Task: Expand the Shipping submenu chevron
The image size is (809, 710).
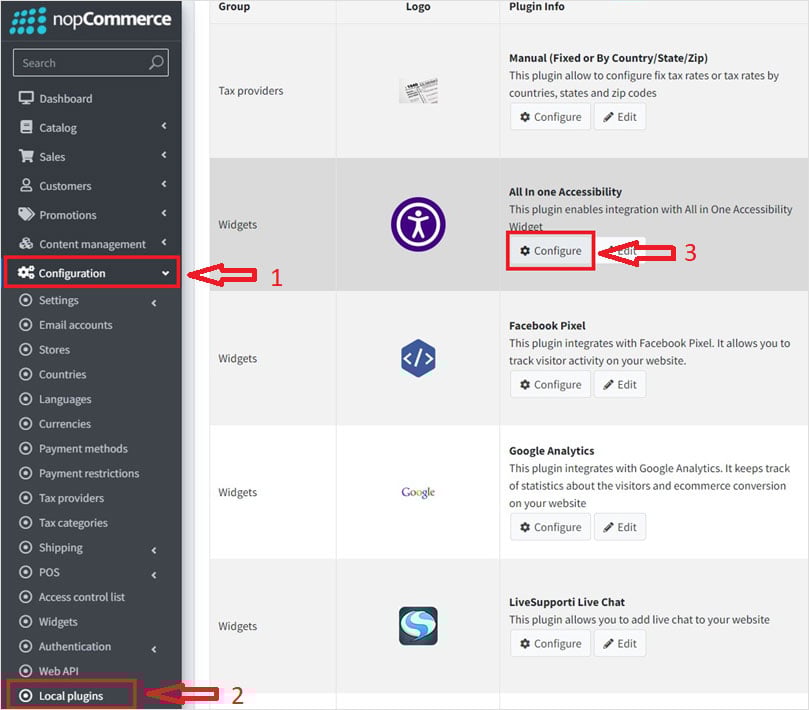Action: coord(154,551)
